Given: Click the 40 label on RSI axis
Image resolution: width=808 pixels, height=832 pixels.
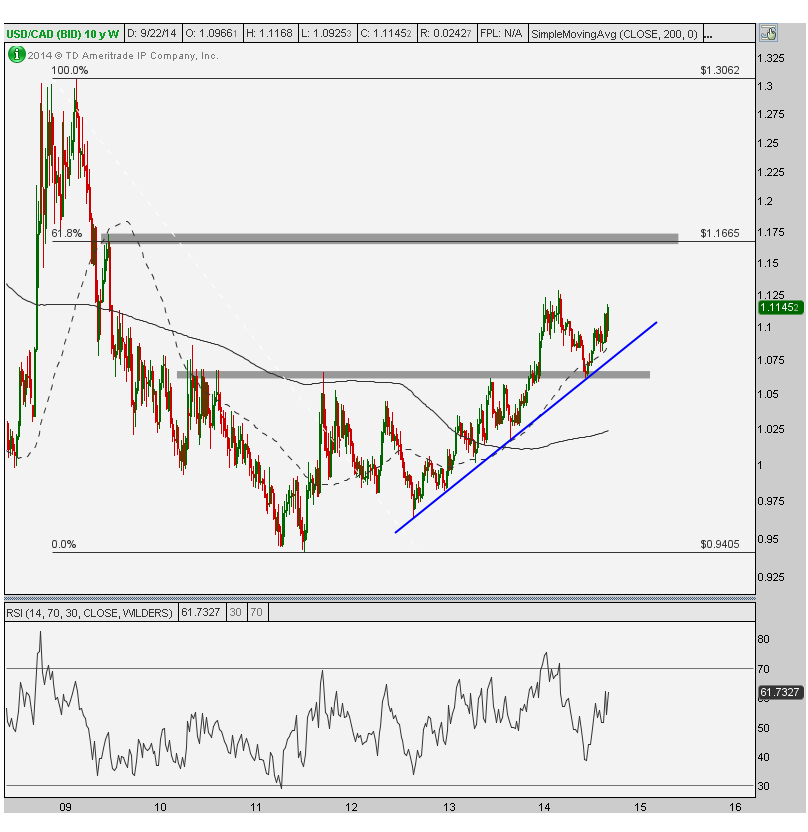Looking at the screenshot, I should point(763,758).
